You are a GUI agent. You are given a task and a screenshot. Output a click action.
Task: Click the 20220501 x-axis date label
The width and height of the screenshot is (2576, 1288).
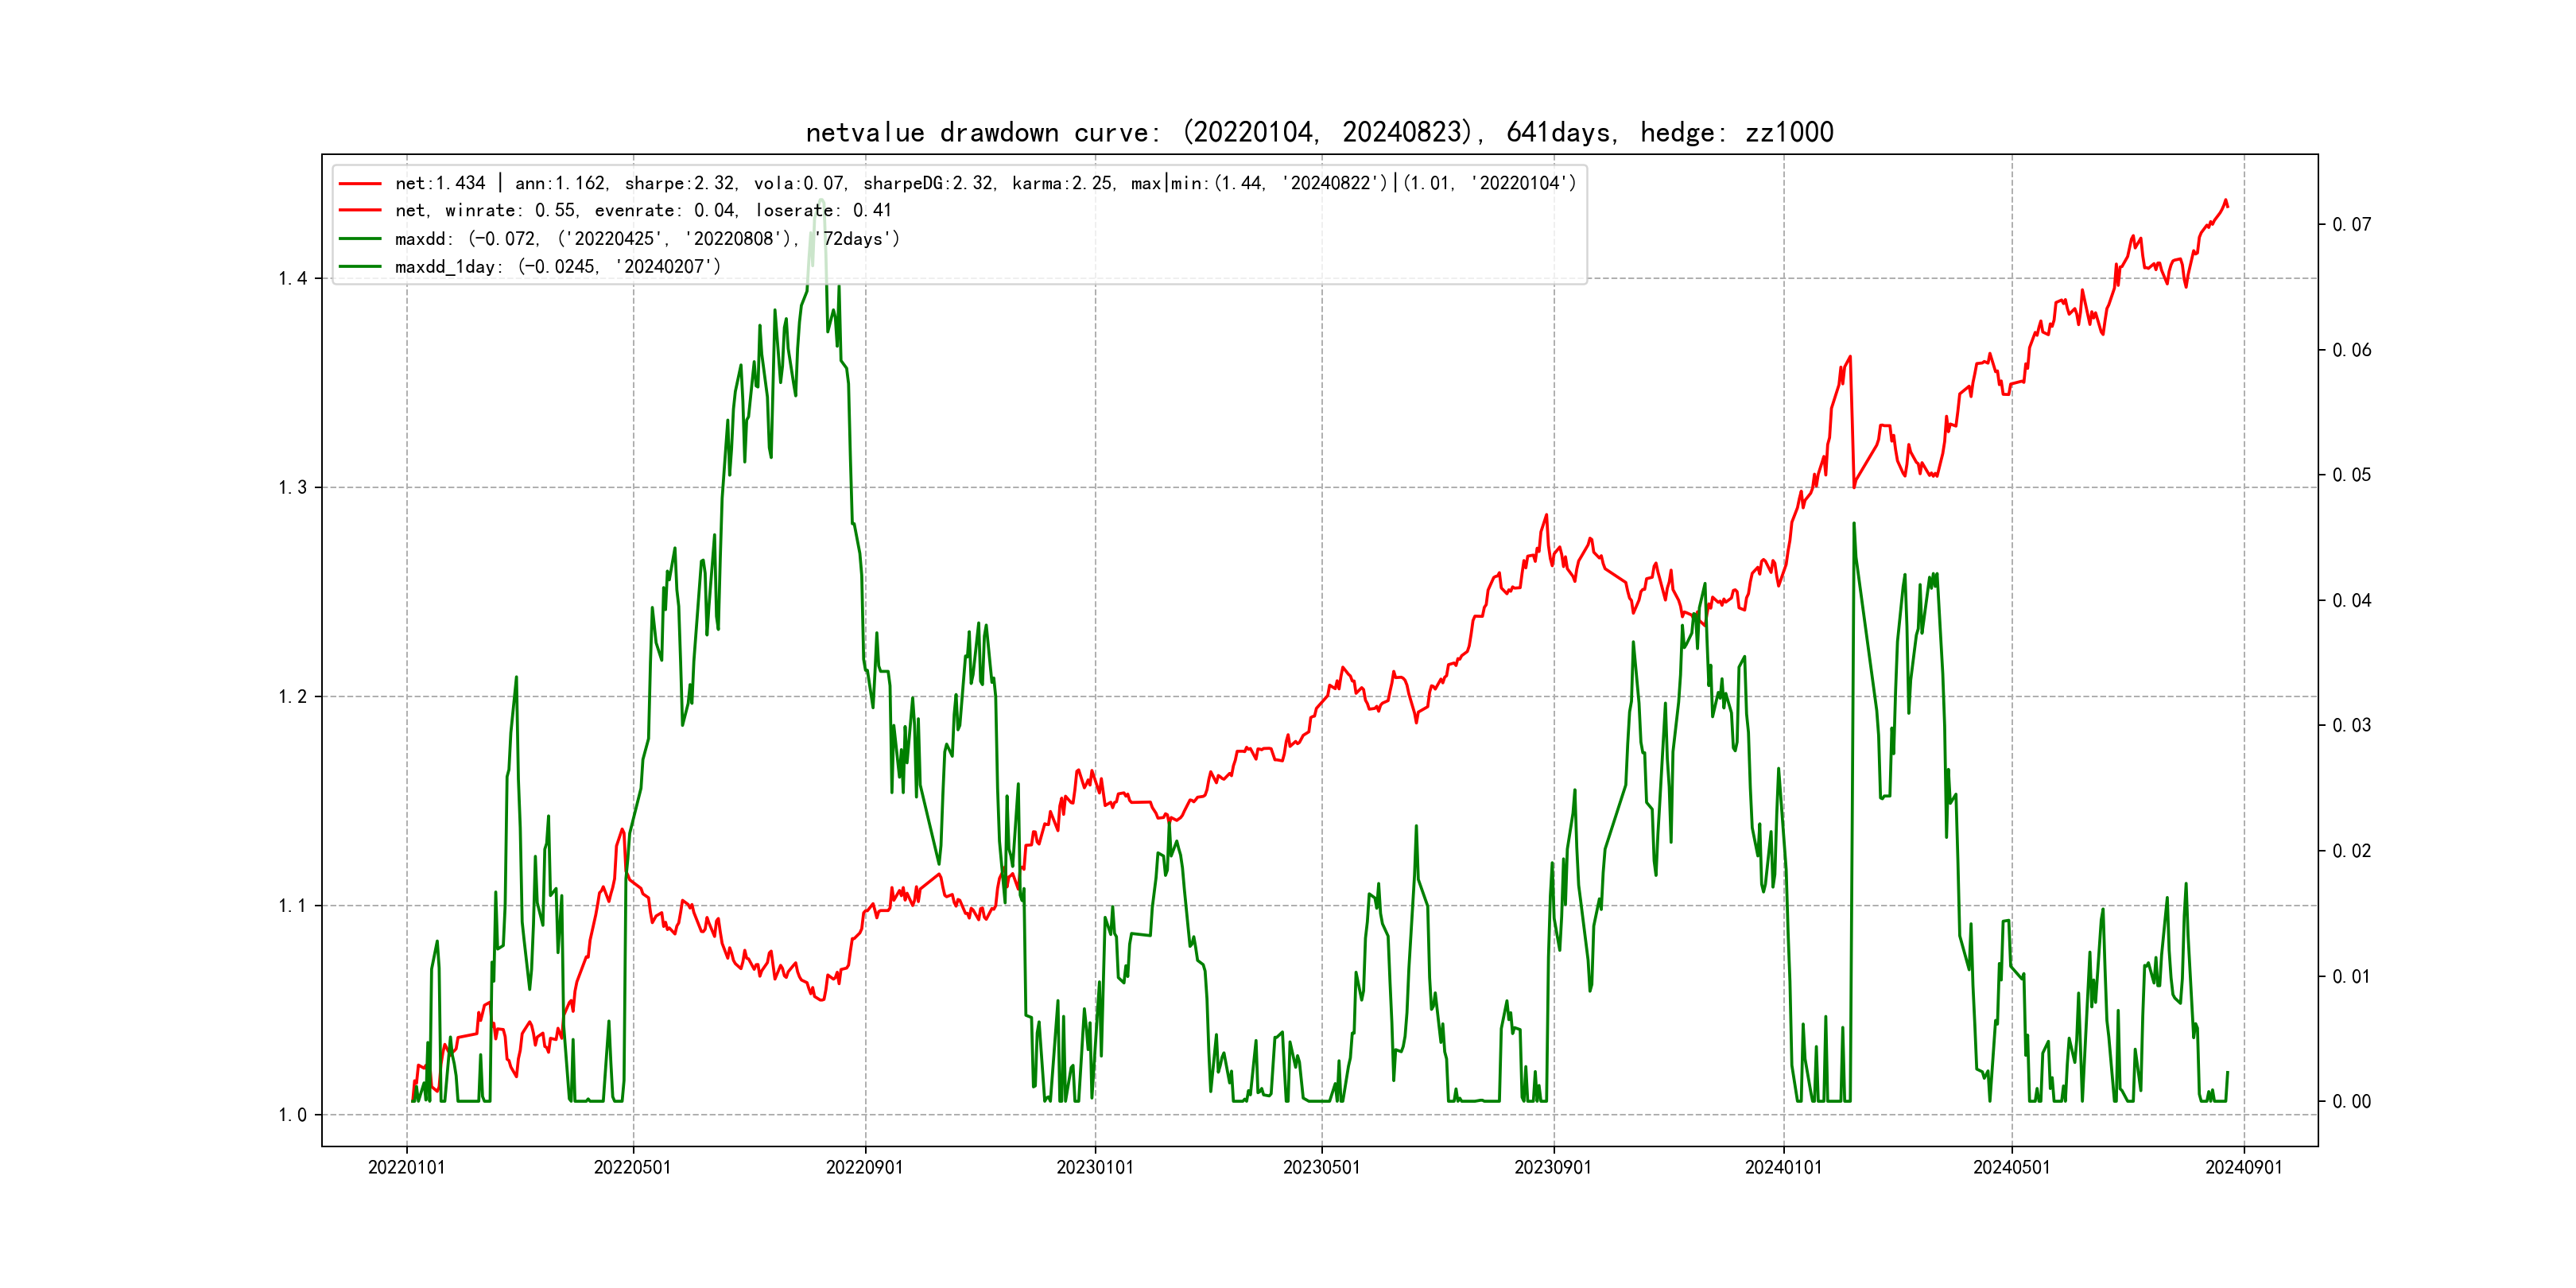pos(632,1167)
